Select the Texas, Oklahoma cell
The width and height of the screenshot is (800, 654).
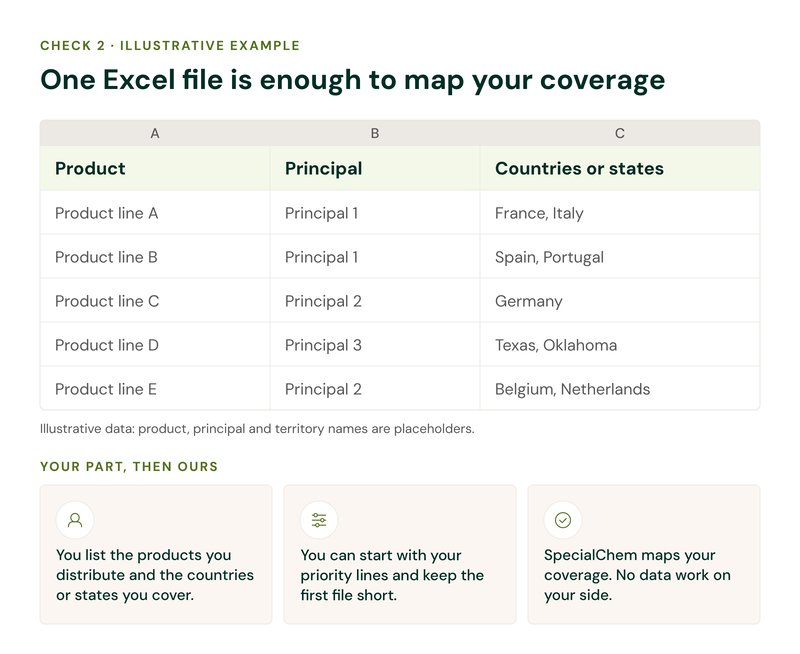pyautogui.click(x=619, y=345)
